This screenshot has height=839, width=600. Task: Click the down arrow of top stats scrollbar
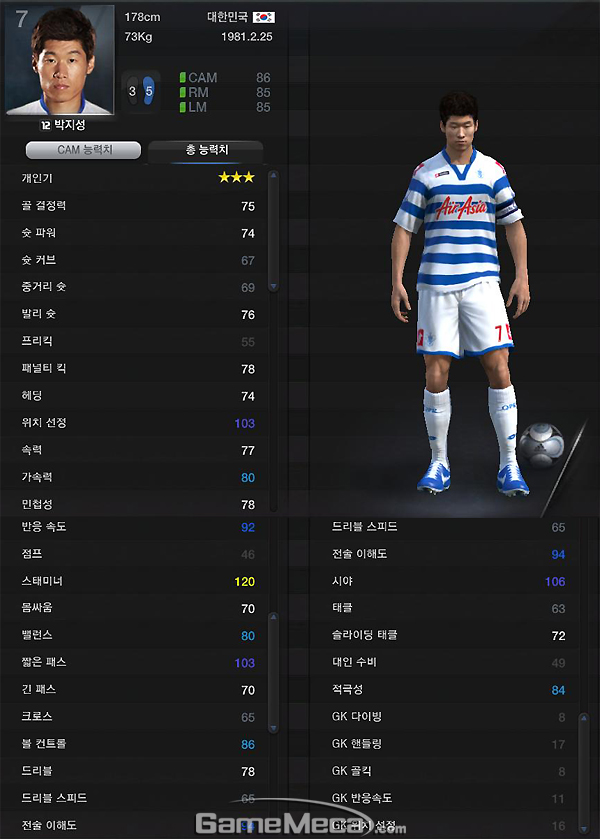(x=273, y=287)
